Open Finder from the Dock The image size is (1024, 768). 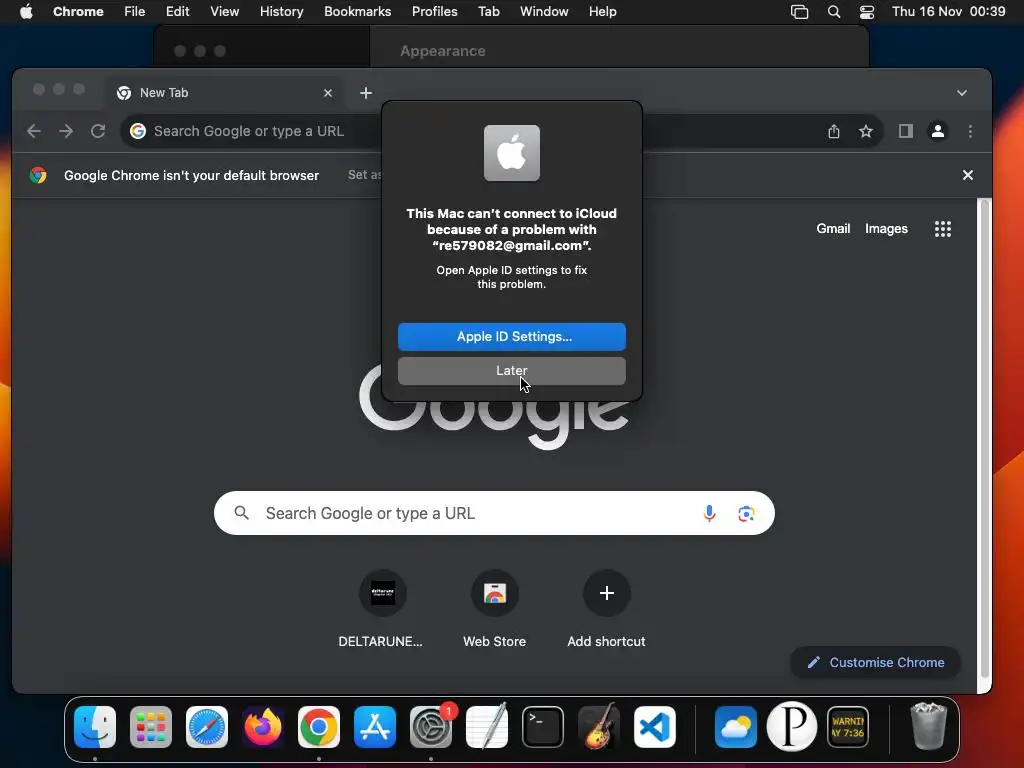95,727
